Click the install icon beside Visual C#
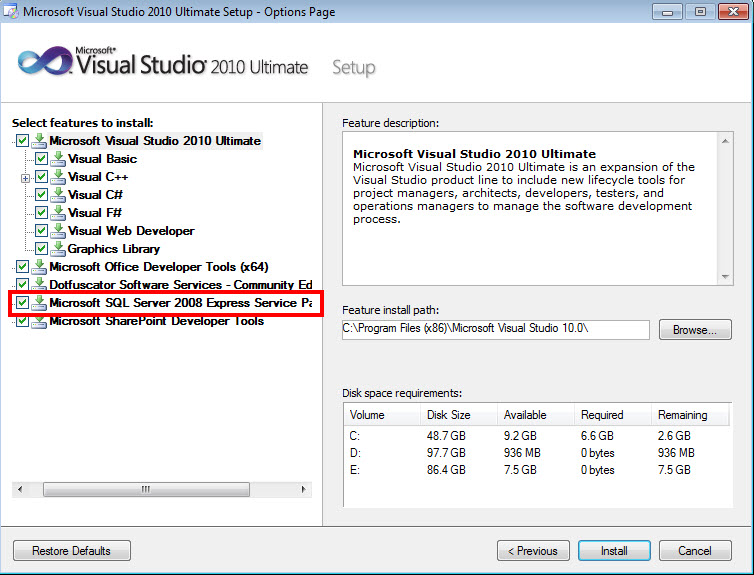Viewport: 754px width, 575px height. click(58, 195)
